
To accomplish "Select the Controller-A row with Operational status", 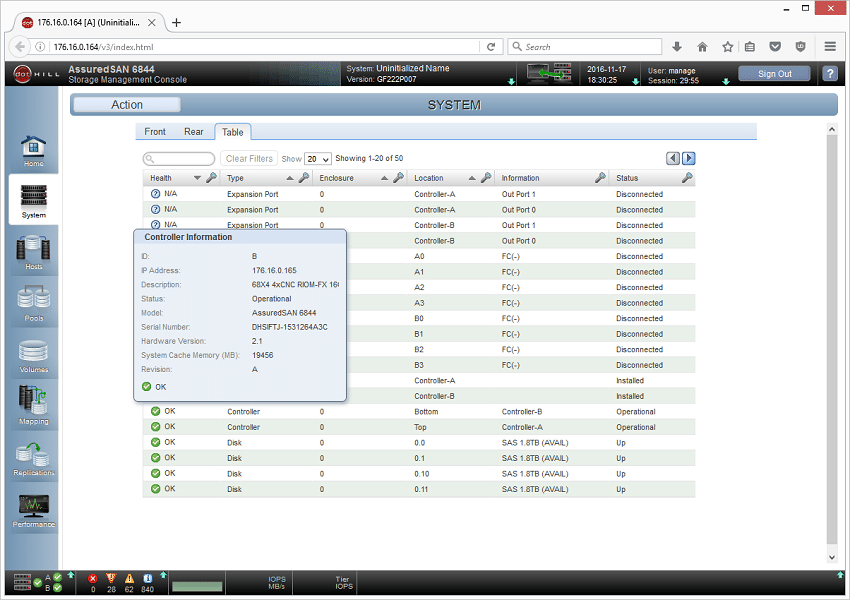I will pos(418,427).
